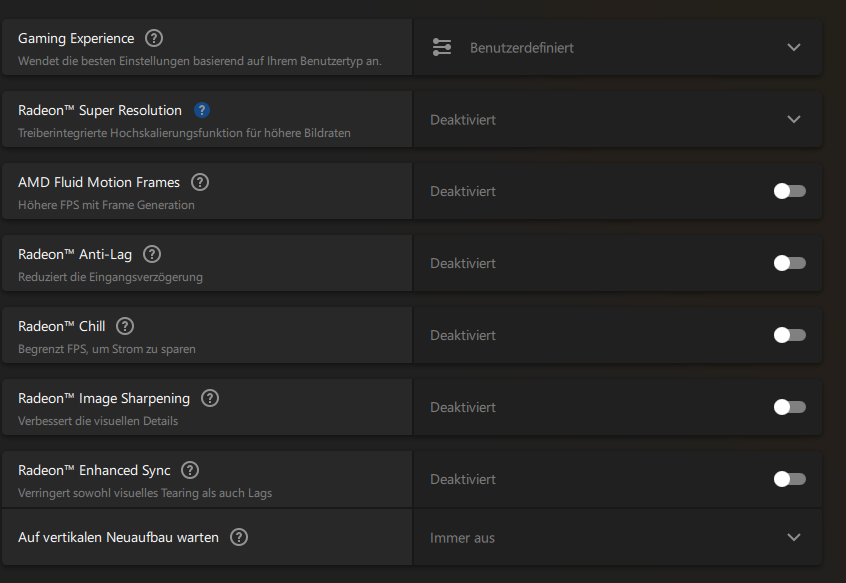846x583 pixels.
Task: Switch on Radeon Enhanced Sync
Action: [x=789, y=479]
